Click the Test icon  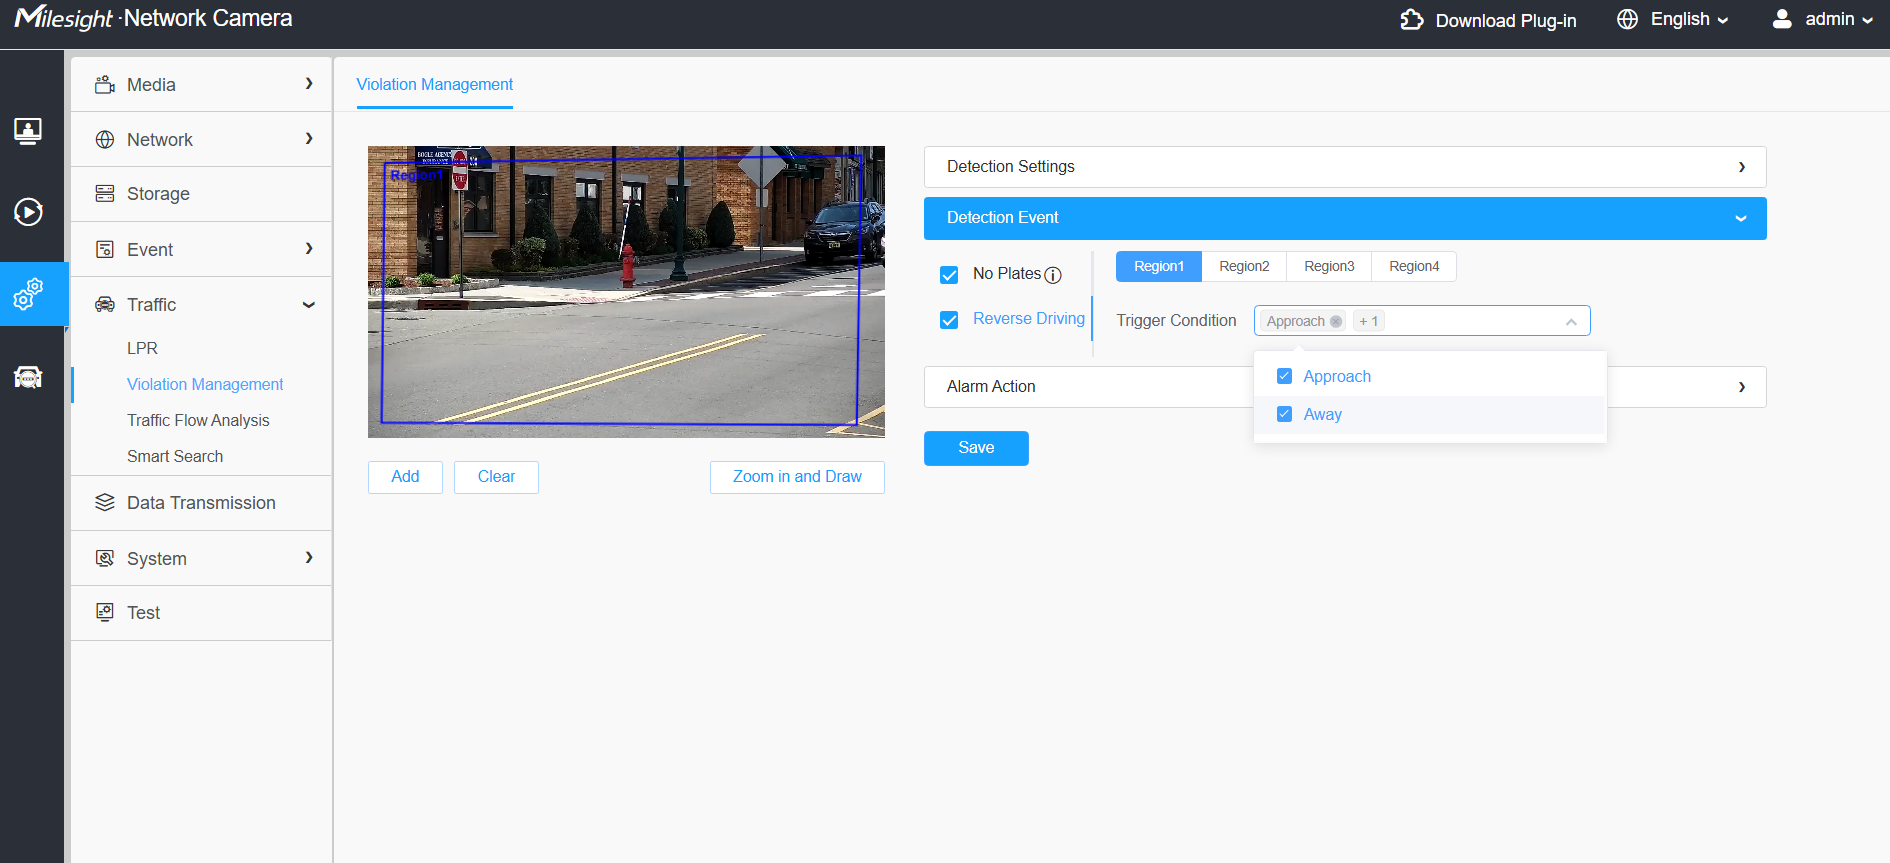(105, 612)
